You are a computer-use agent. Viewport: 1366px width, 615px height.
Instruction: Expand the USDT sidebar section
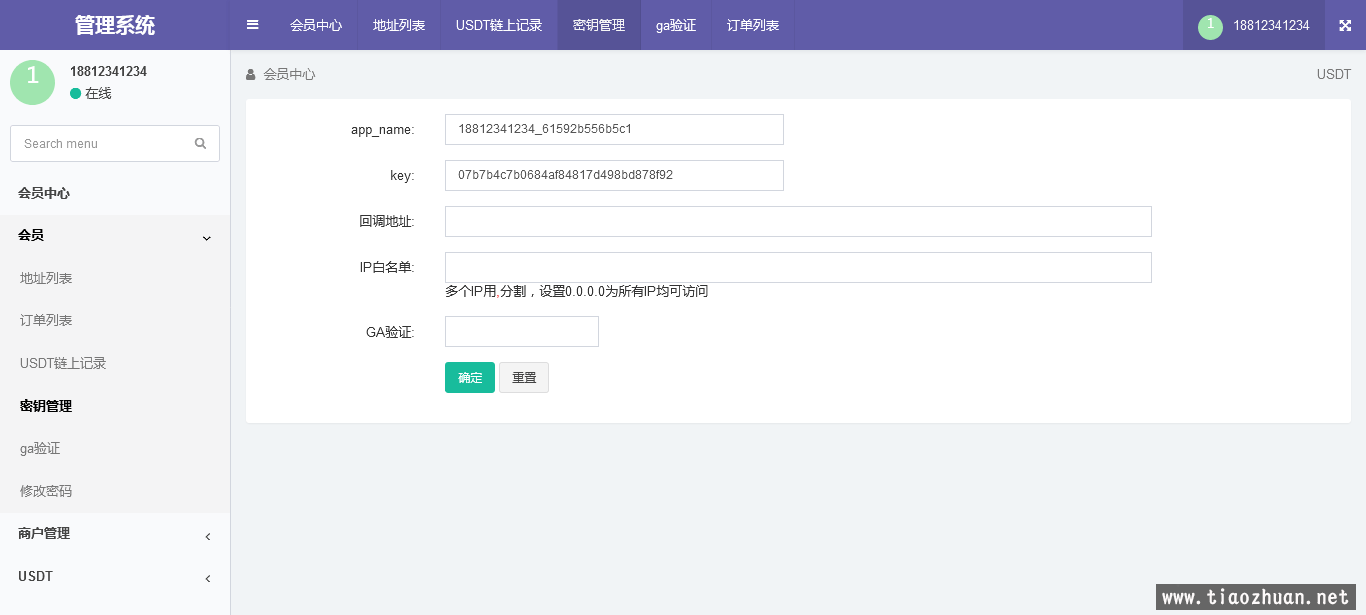(115, 577)
